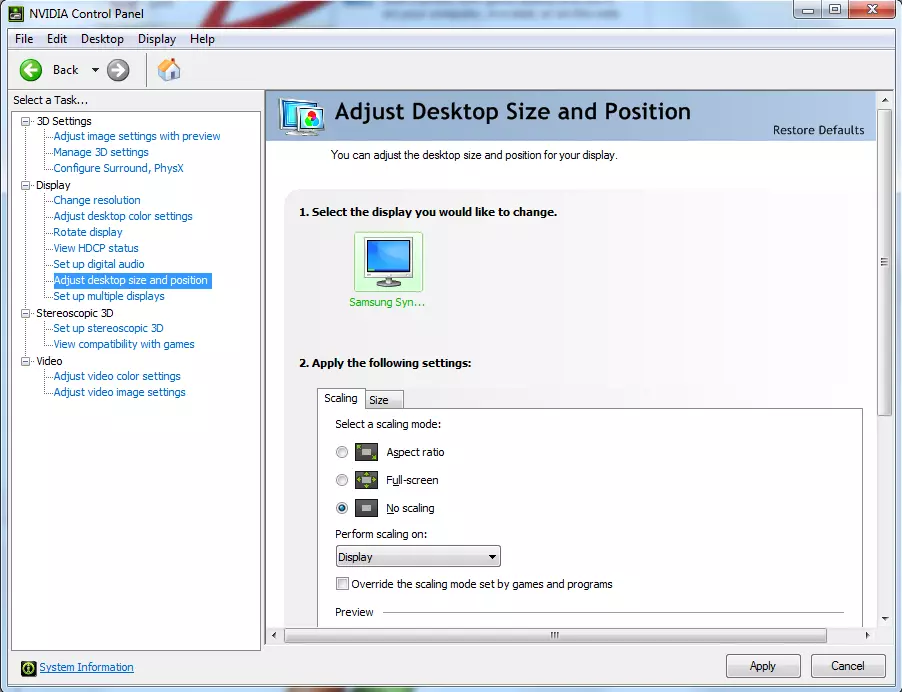The width and height of the screenshot is (902, 692).
Task: Open the Perform scaling on dropdown
Action: click(x=418, y=557)
